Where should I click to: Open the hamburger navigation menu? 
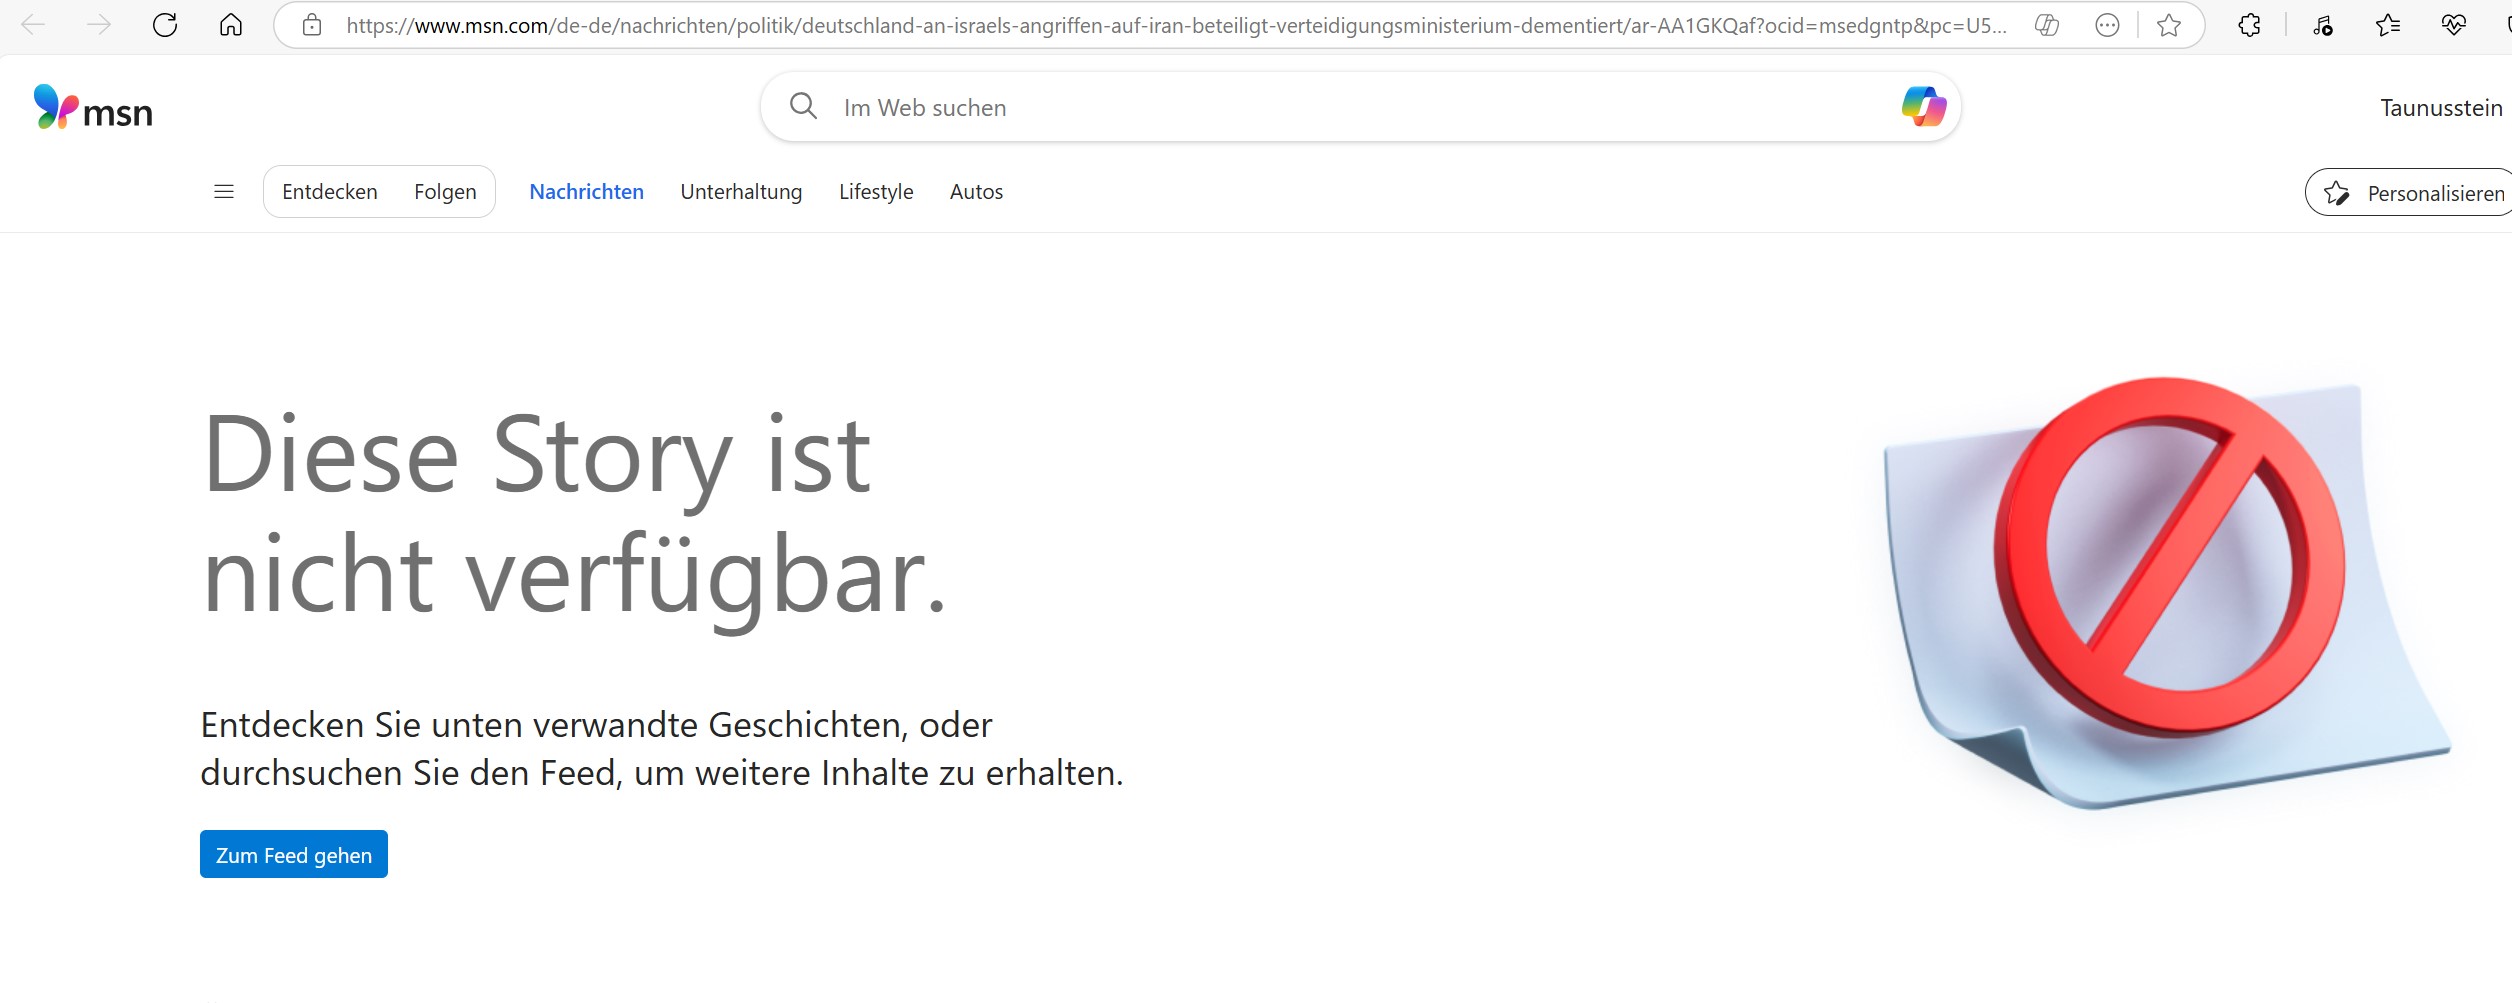coord(224,191)
